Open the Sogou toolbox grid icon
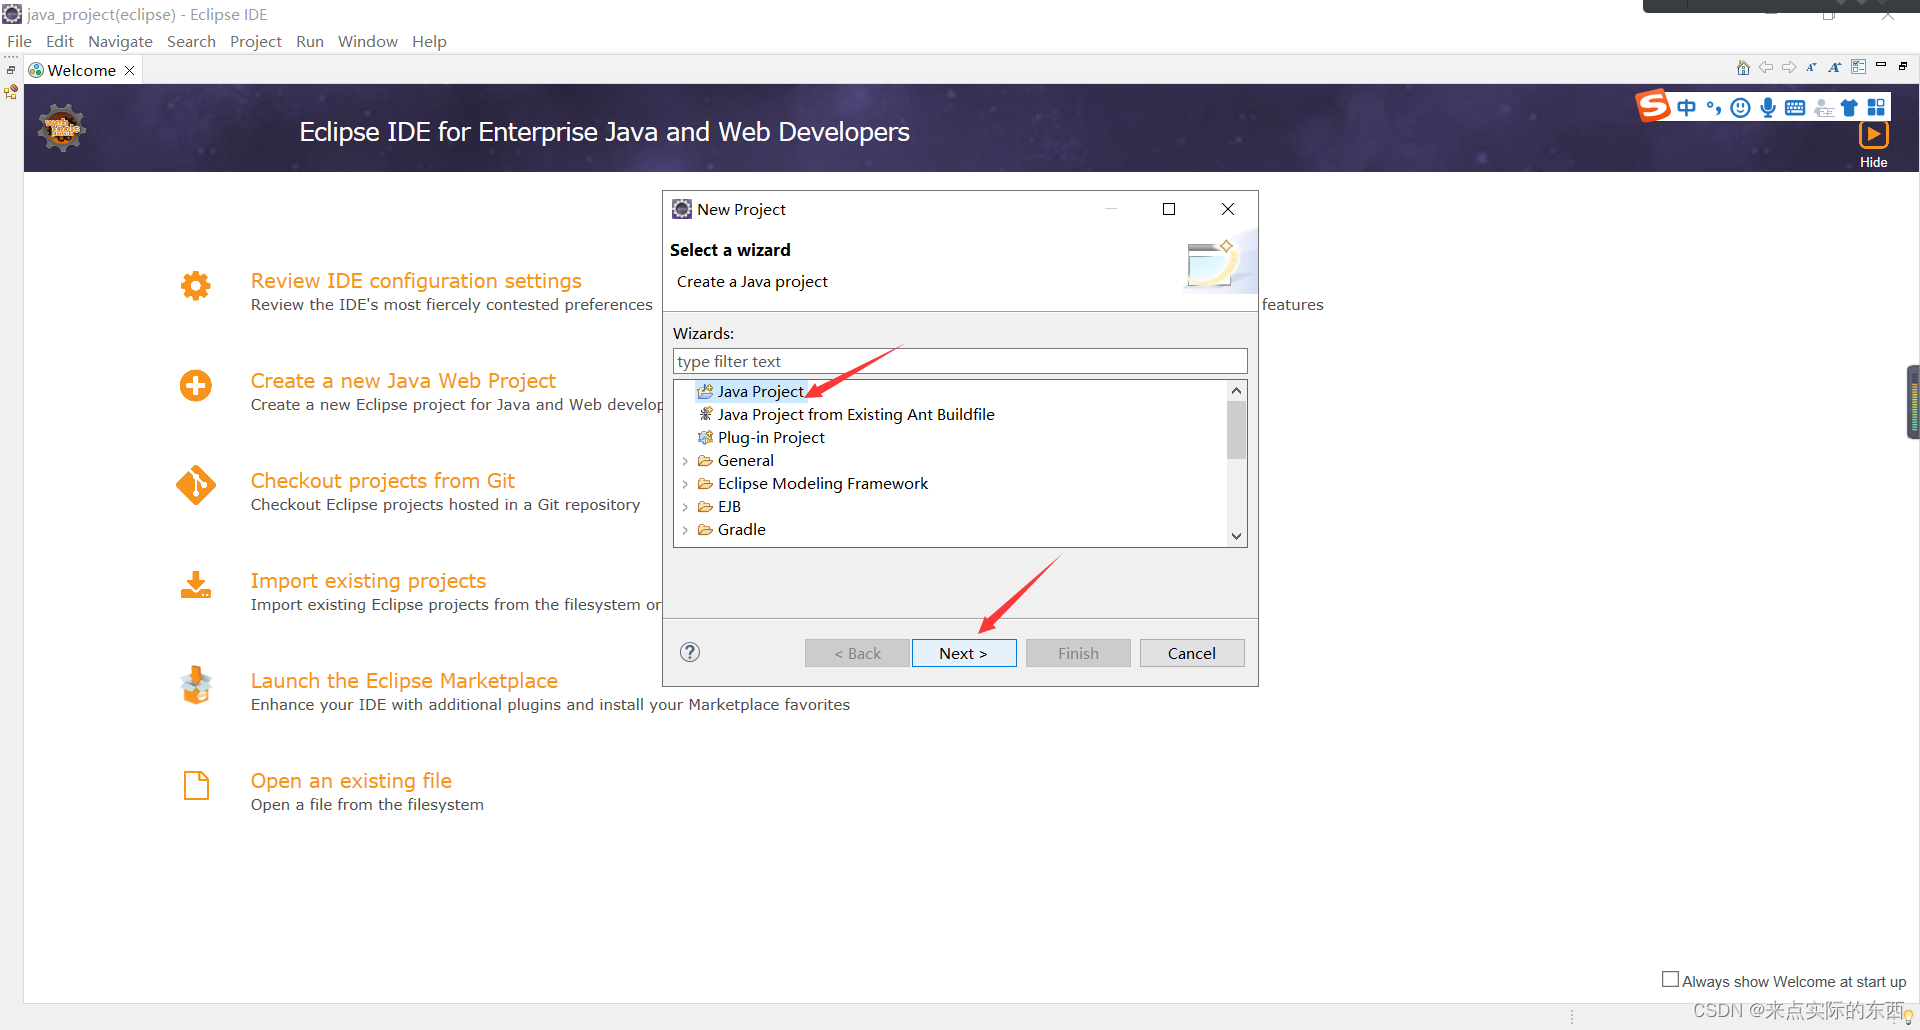 pyautogui.click(x=1877, y=107)
